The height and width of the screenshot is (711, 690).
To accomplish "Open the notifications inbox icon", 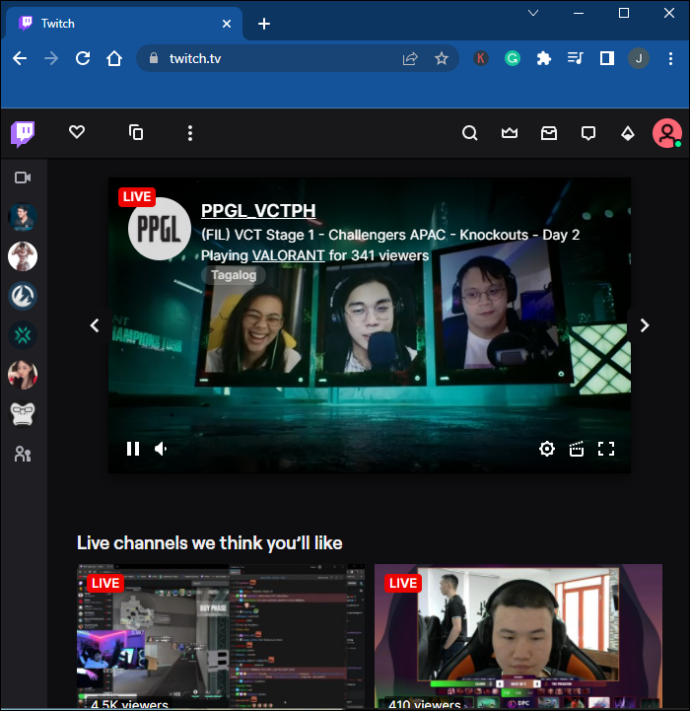I will (549, 133).
